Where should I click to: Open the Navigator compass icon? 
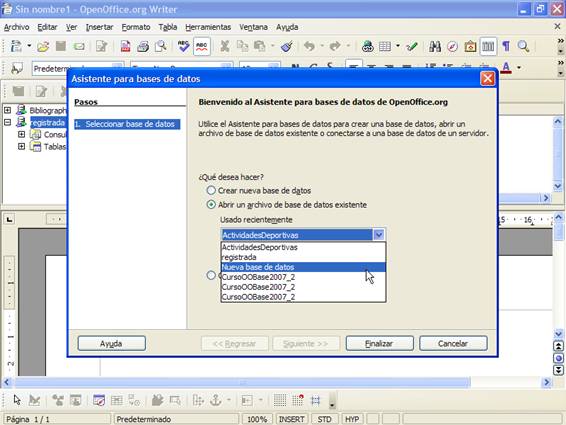point(452,47)
